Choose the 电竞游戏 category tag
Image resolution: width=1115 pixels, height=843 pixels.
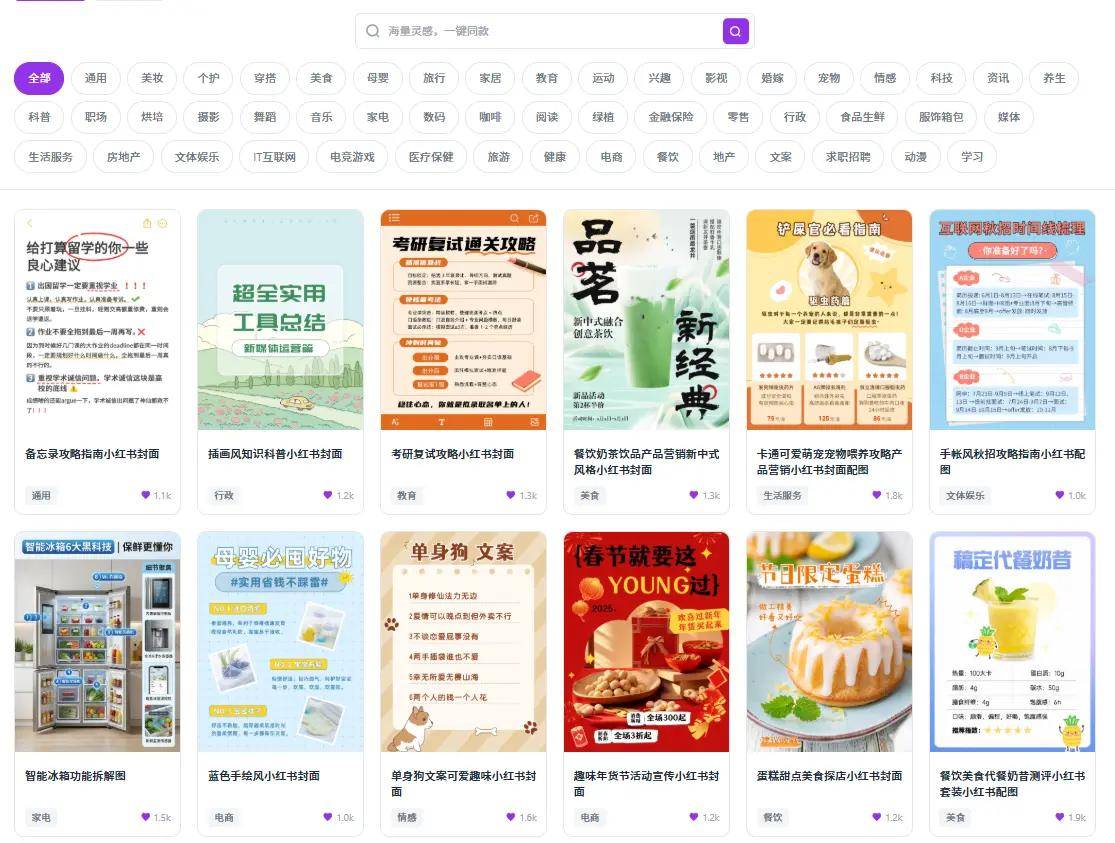click(x=345, y=157)
